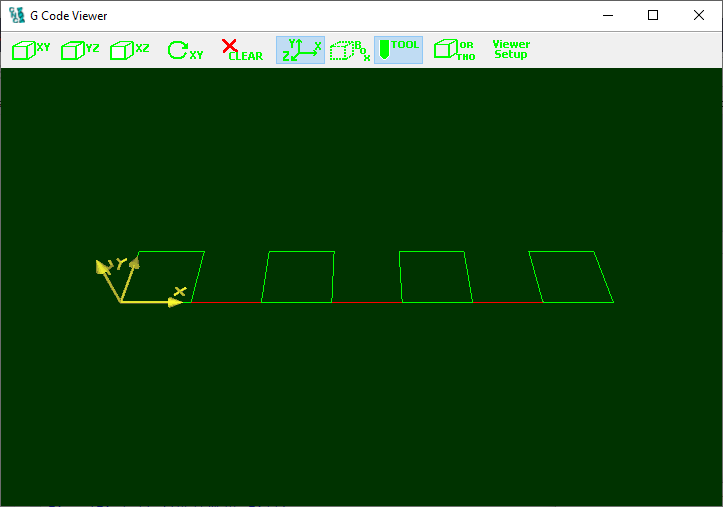
Task: Click the second green toolpath rectangle
Action: (x=298, y=277)
